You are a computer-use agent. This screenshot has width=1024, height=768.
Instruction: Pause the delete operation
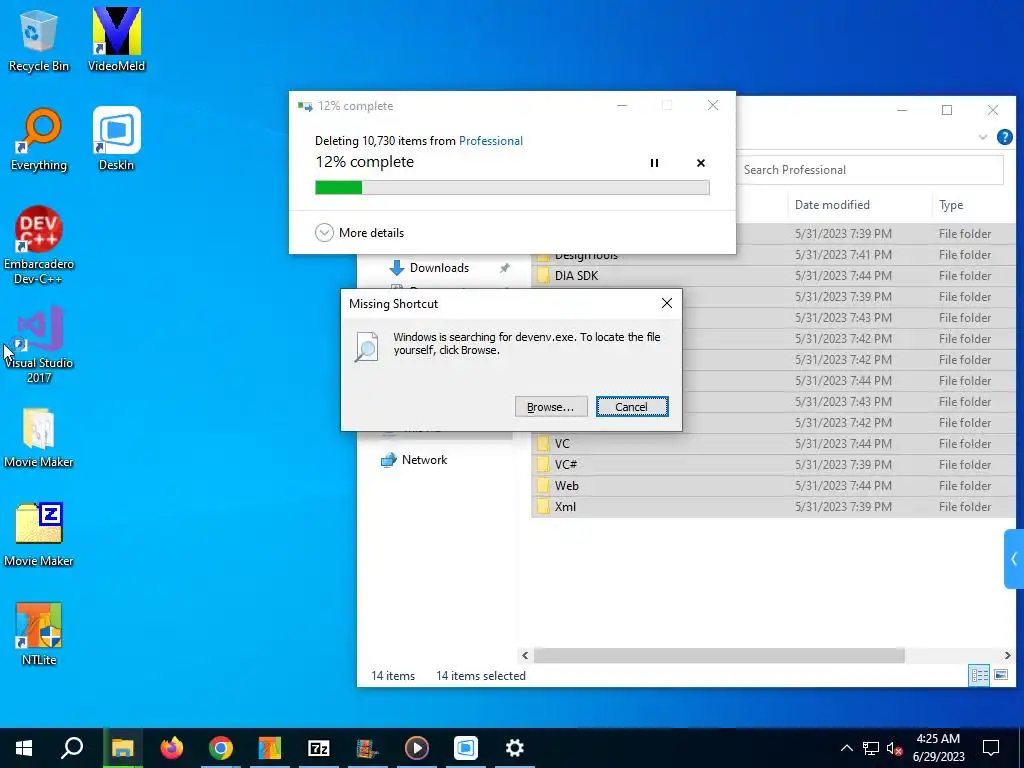(x=654, y=163)
